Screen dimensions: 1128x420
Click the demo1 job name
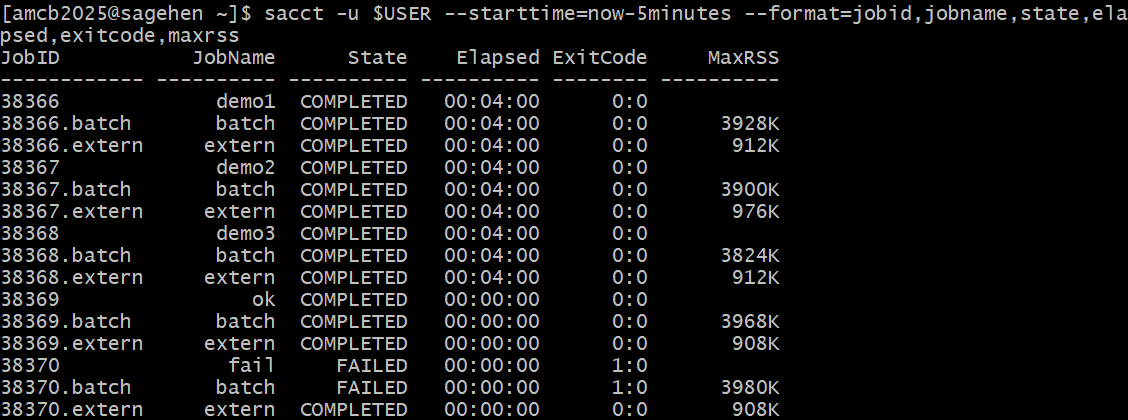(x=245, y=102)
